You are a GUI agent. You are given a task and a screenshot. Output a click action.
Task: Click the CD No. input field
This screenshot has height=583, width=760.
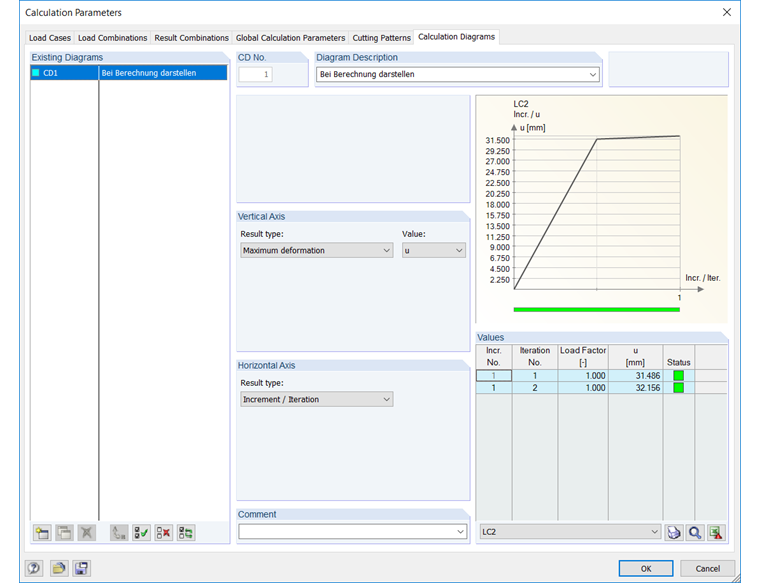tap(255, 75)
